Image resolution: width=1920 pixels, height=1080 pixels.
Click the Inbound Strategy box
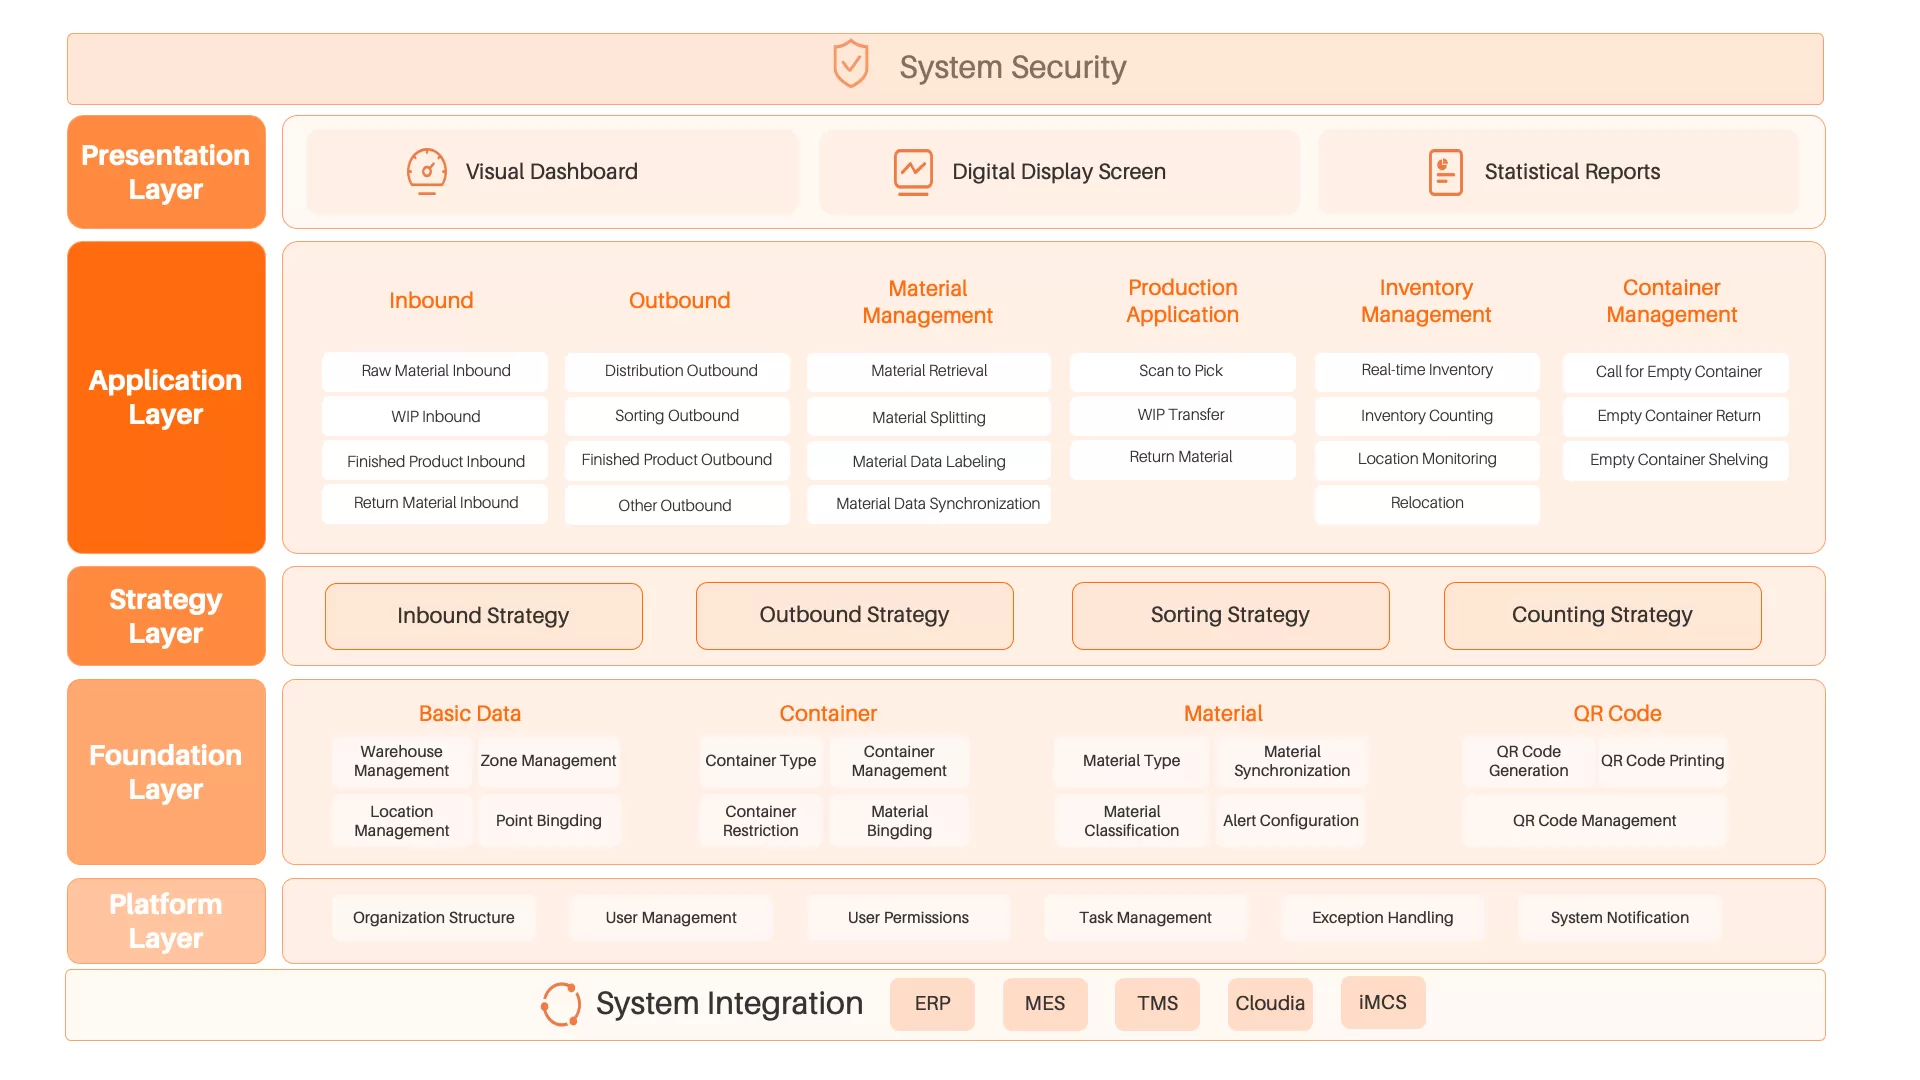click(x=483, y=616)
